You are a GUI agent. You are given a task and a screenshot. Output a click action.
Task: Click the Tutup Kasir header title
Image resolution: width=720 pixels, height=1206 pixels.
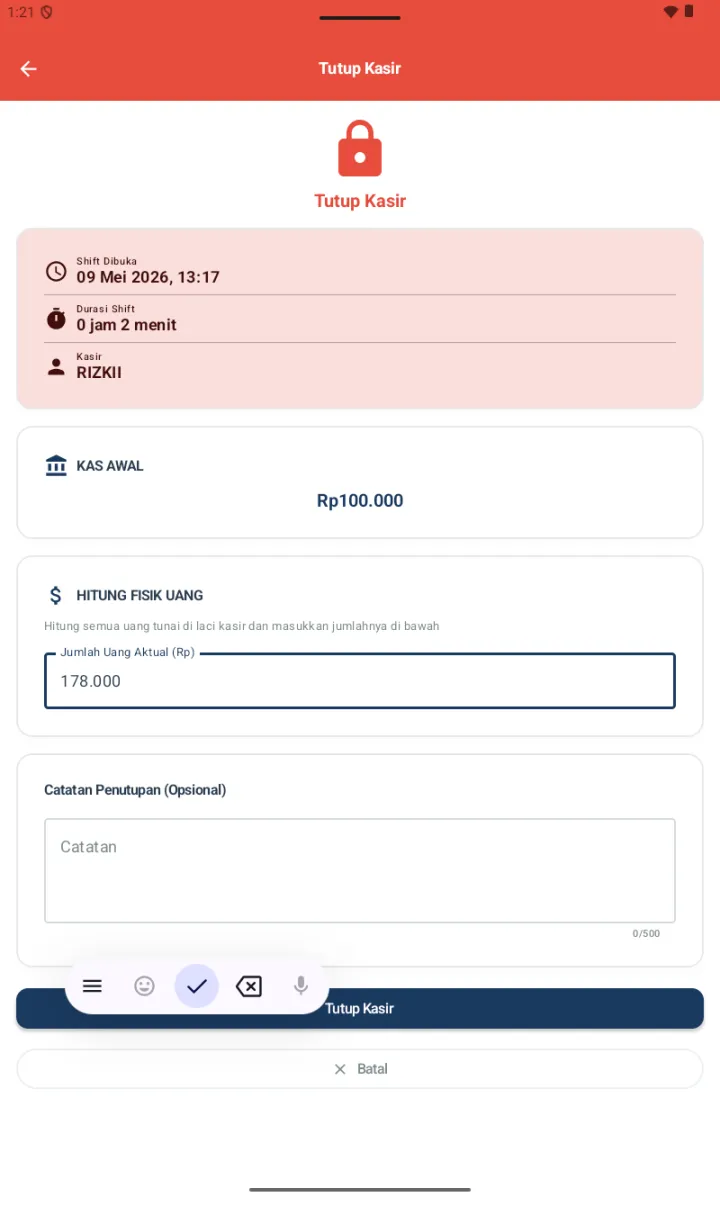point(360,68)
